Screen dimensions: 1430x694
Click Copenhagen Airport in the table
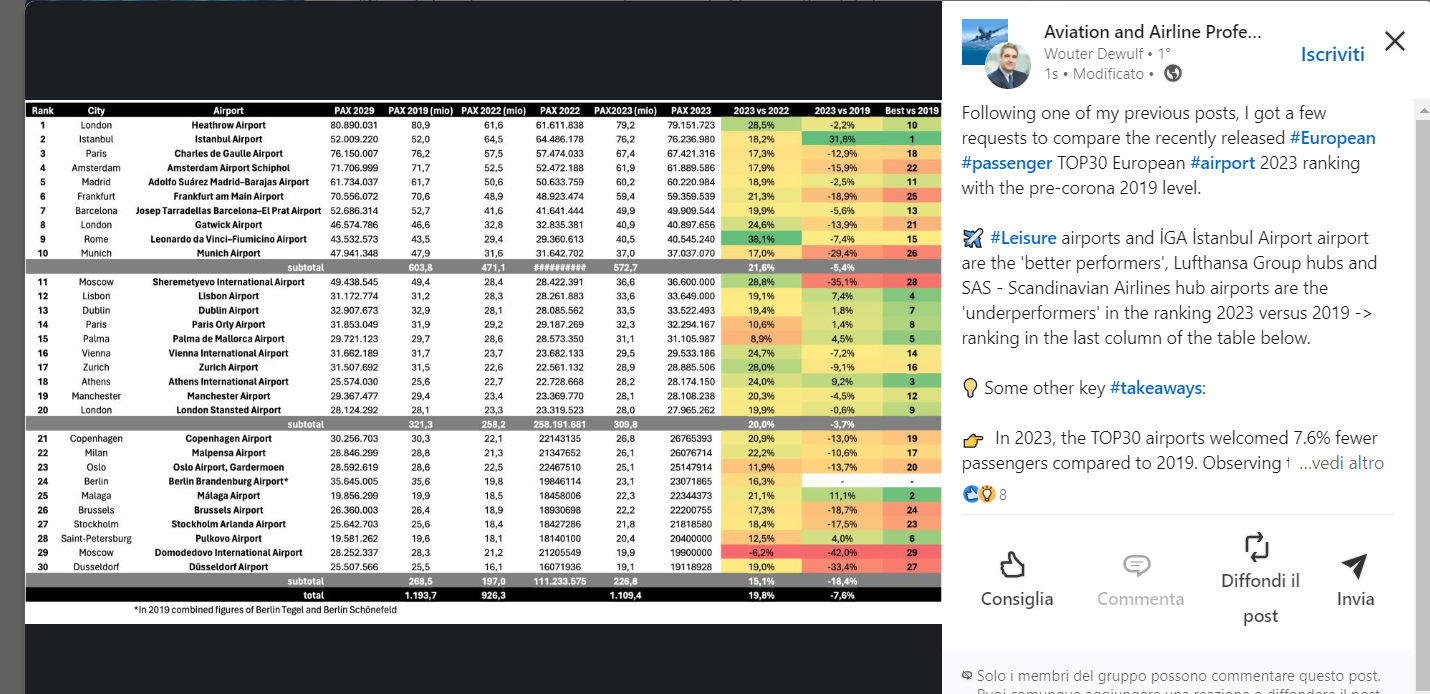tap(228, 438)
